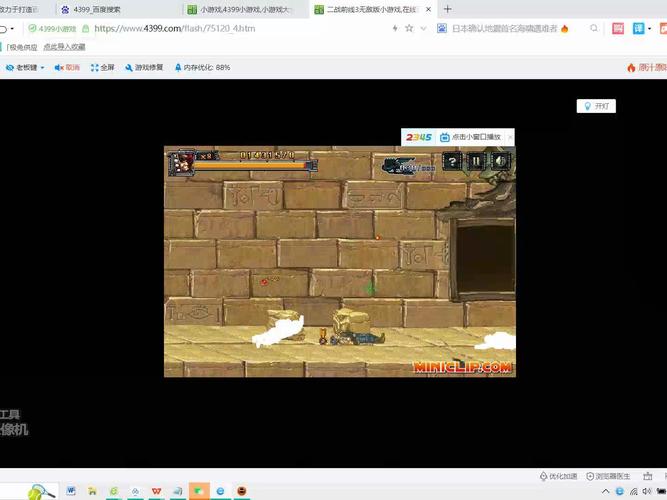Expand the system tray hidden icons chevron
This screenshot has height=500, width=667.
pyautogui.click(x=606, y=491)
